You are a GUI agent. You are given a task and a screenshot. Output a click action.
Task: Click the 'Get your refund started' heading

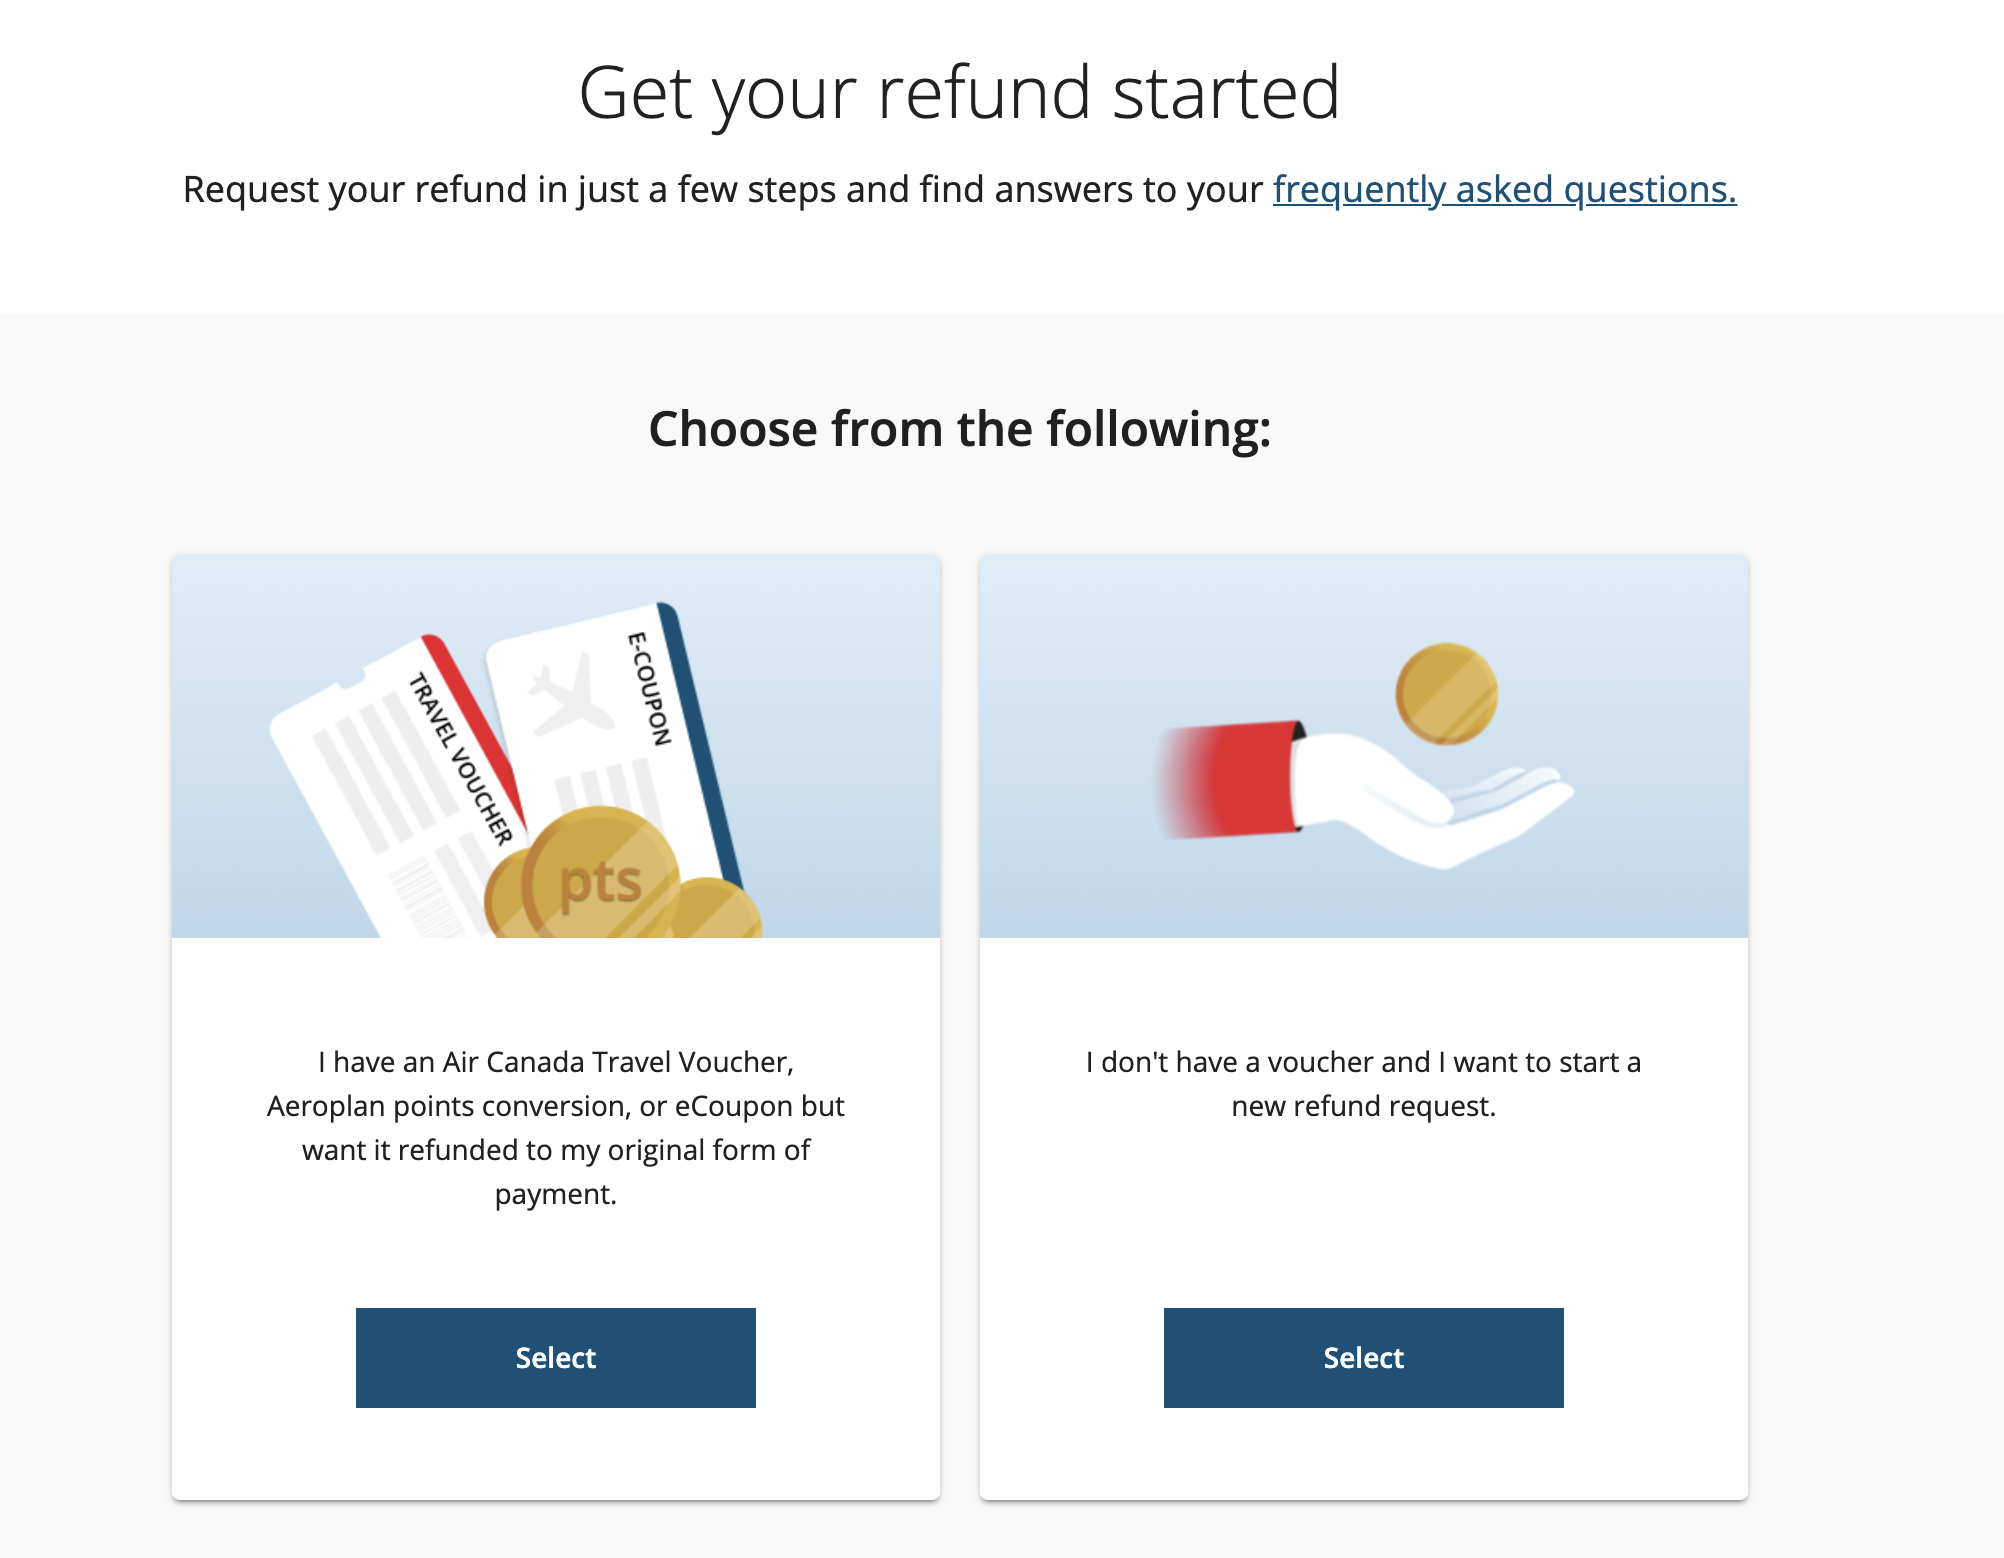[x=959, y=92]
